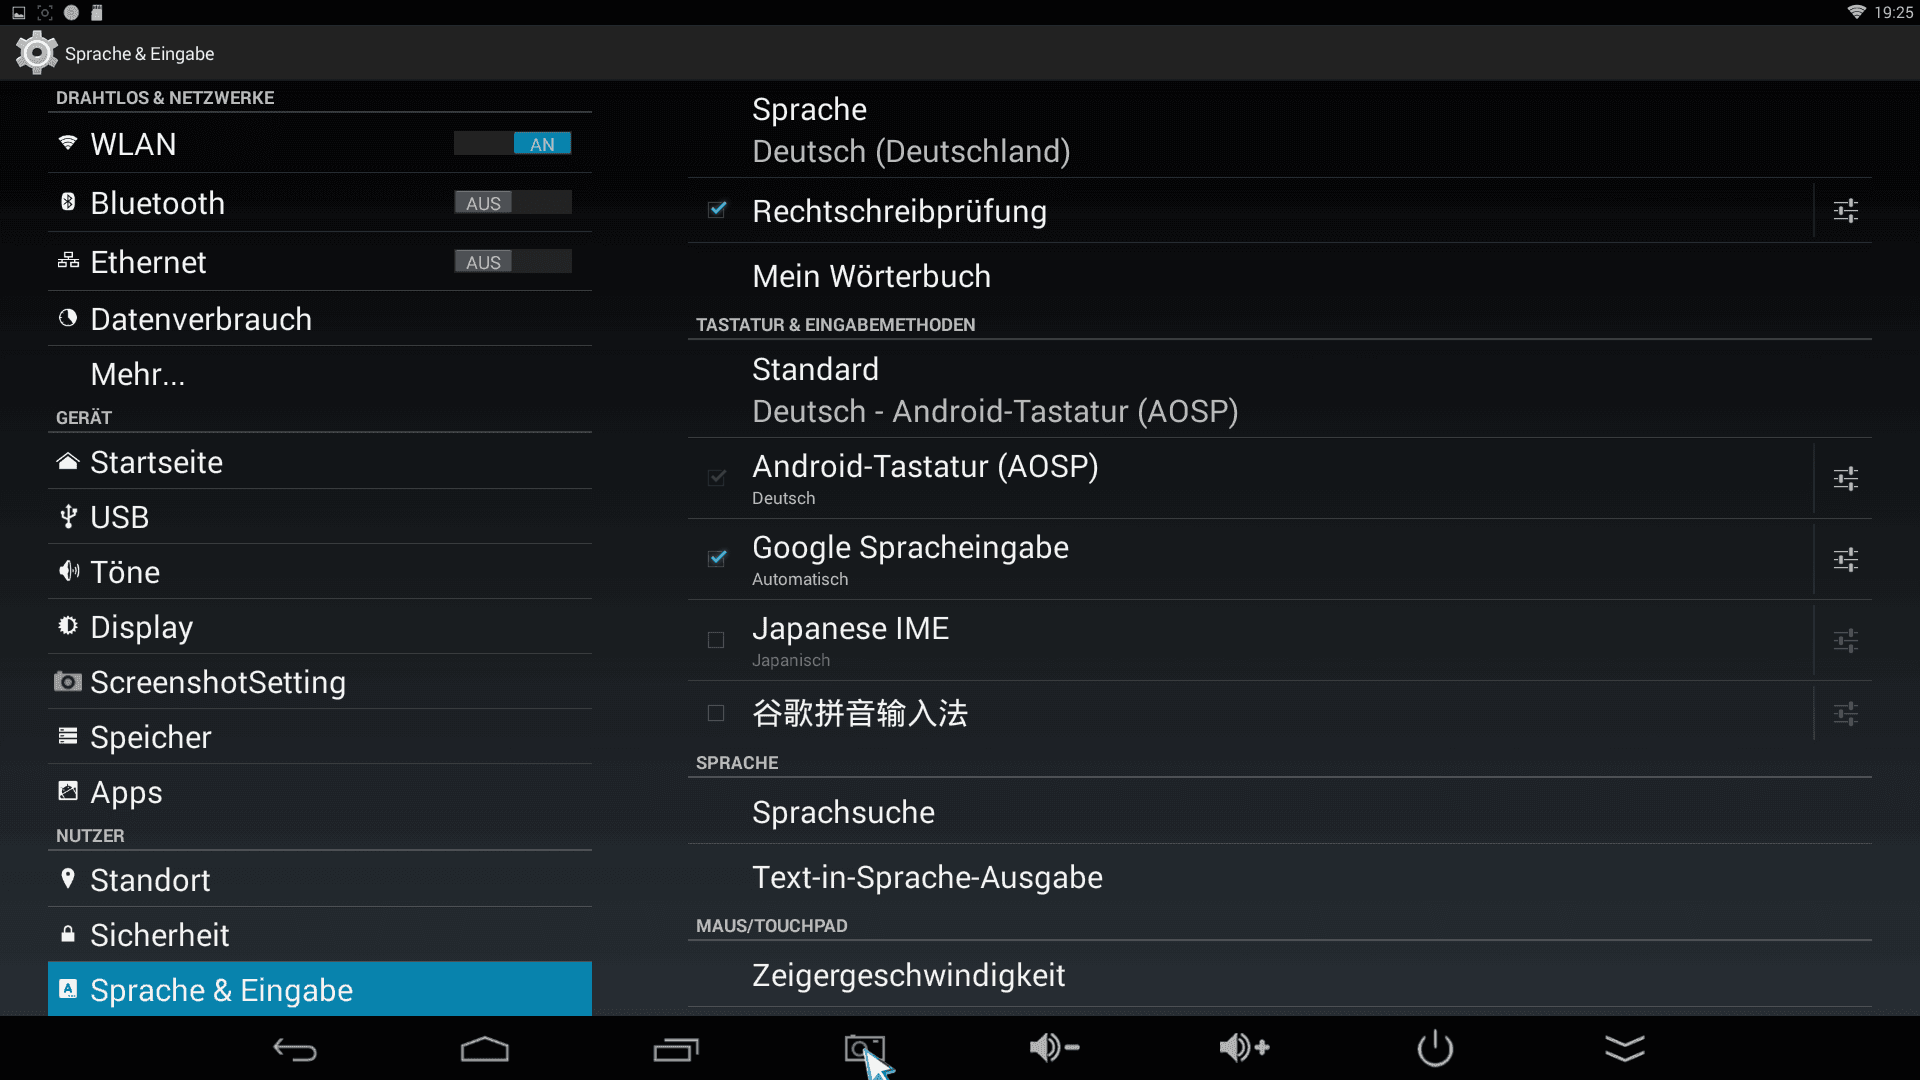Hide navigation bar with chevron-down icon
Image resolution: width=1920 pixels, height=1080 pixels.
[x=1625, y=1049]
